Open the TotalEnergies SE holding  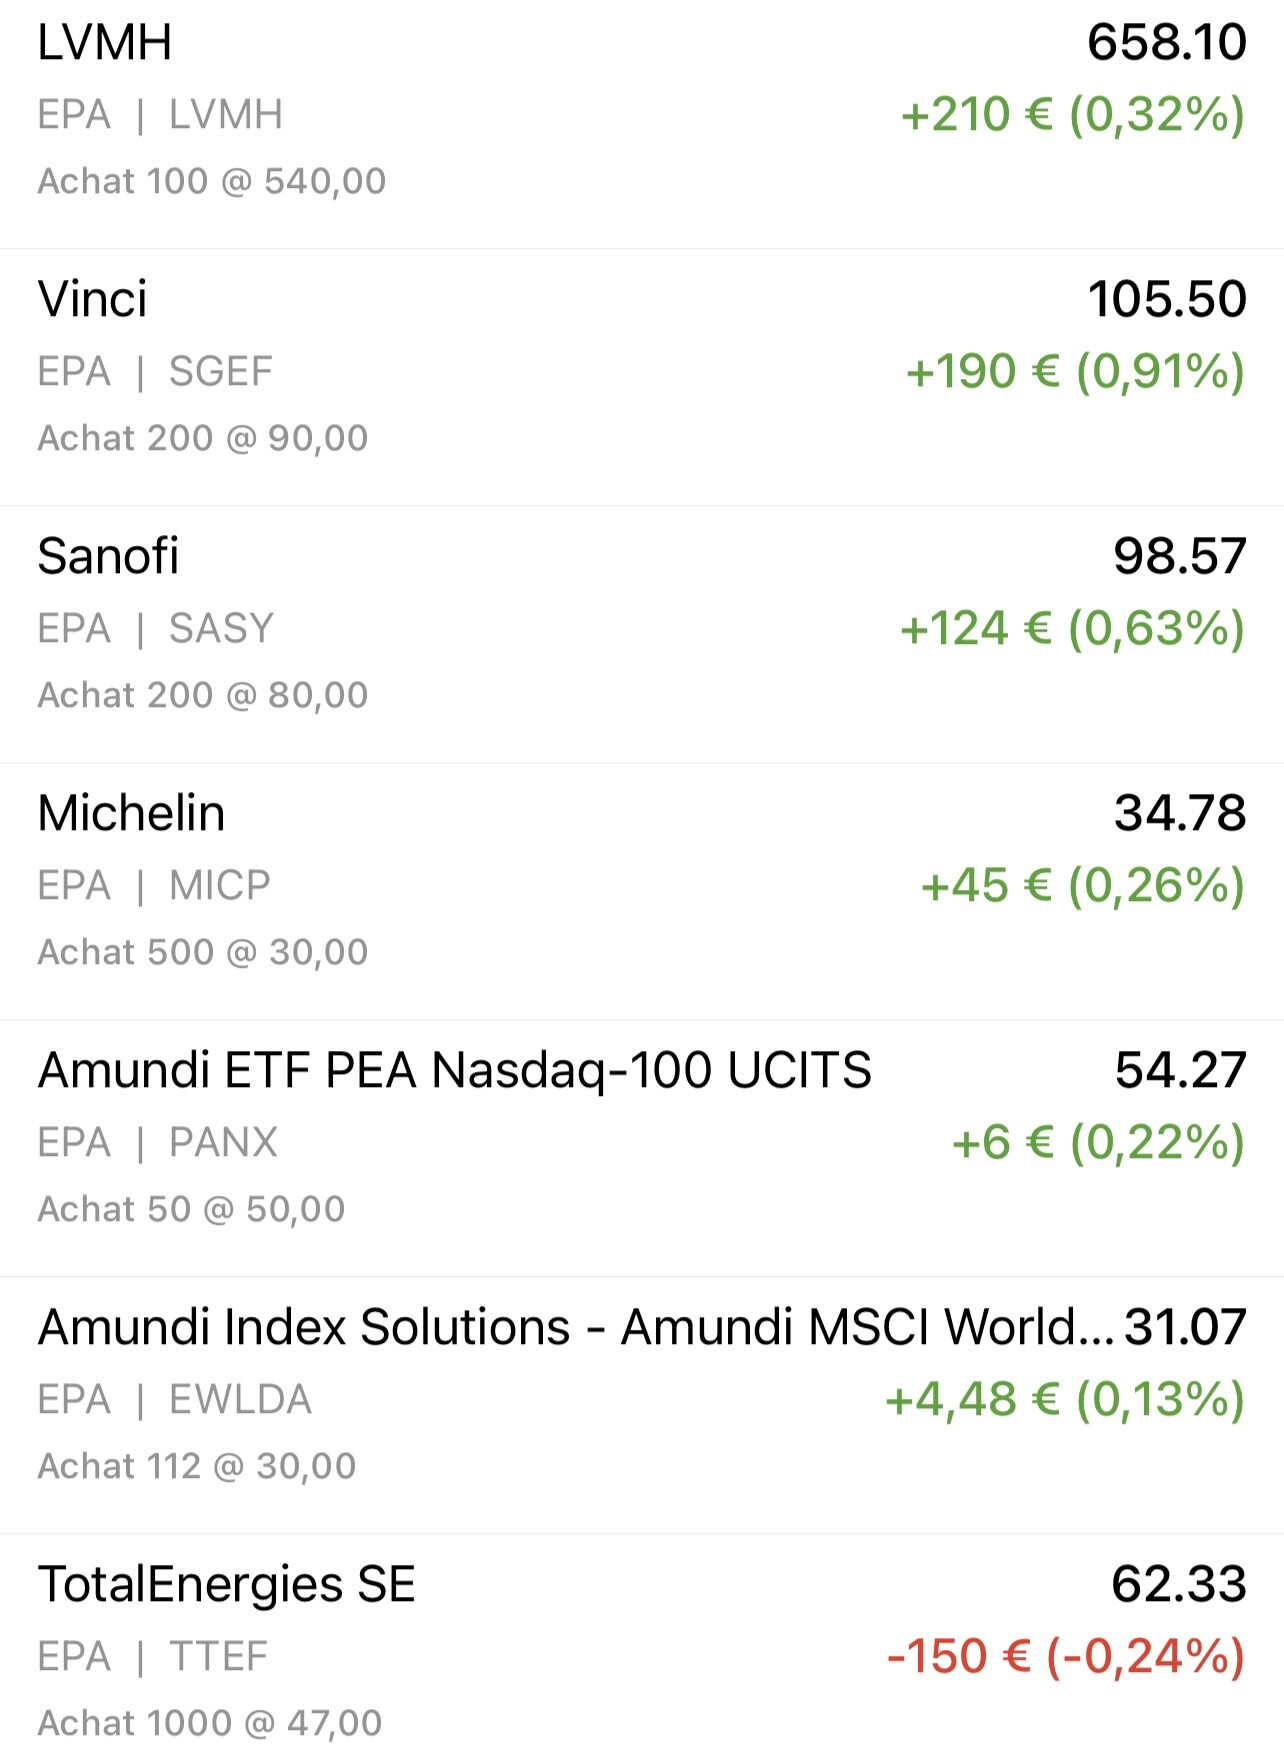(x=226, y=1584)
